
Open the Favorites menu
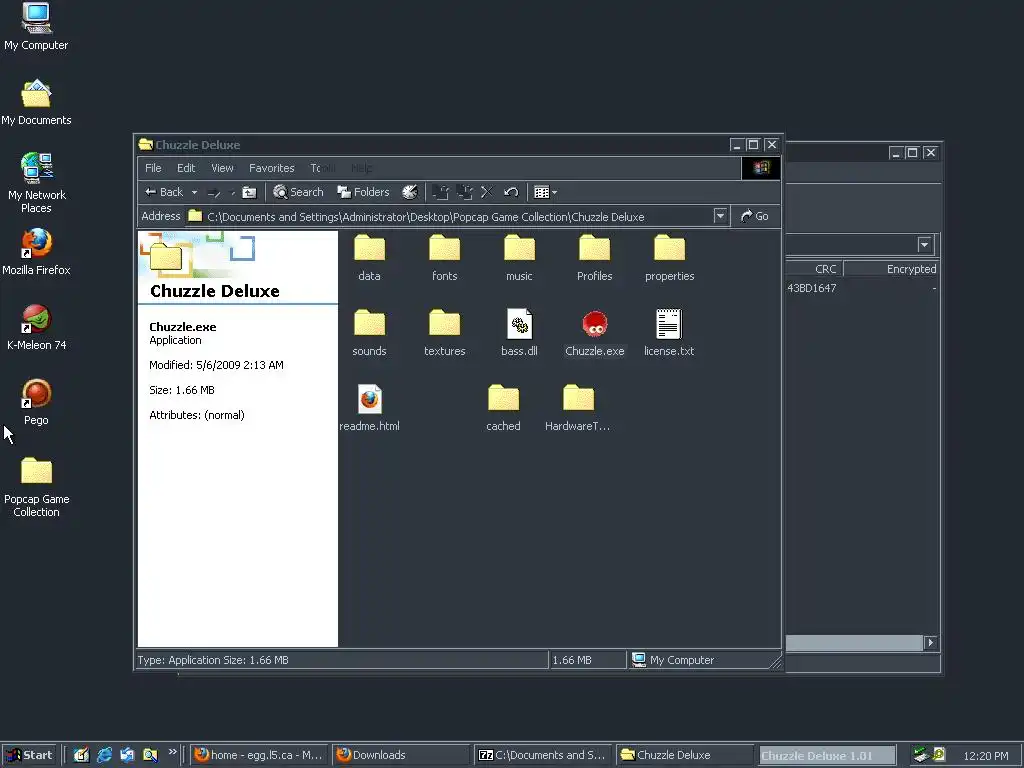(272, 168)
